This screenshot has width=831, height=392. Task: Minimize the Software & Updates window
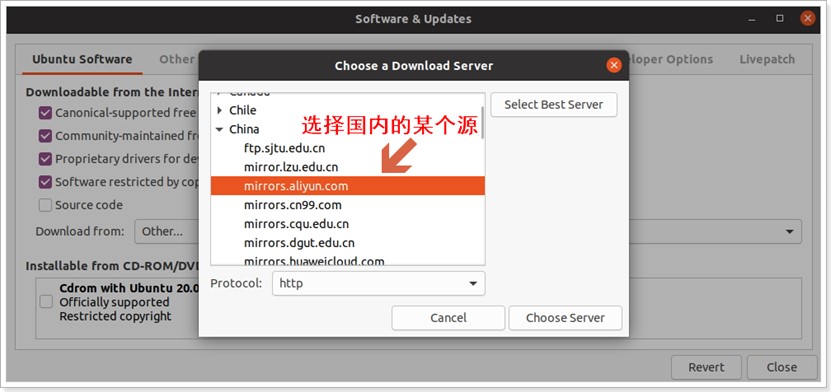tap(753, 19)
